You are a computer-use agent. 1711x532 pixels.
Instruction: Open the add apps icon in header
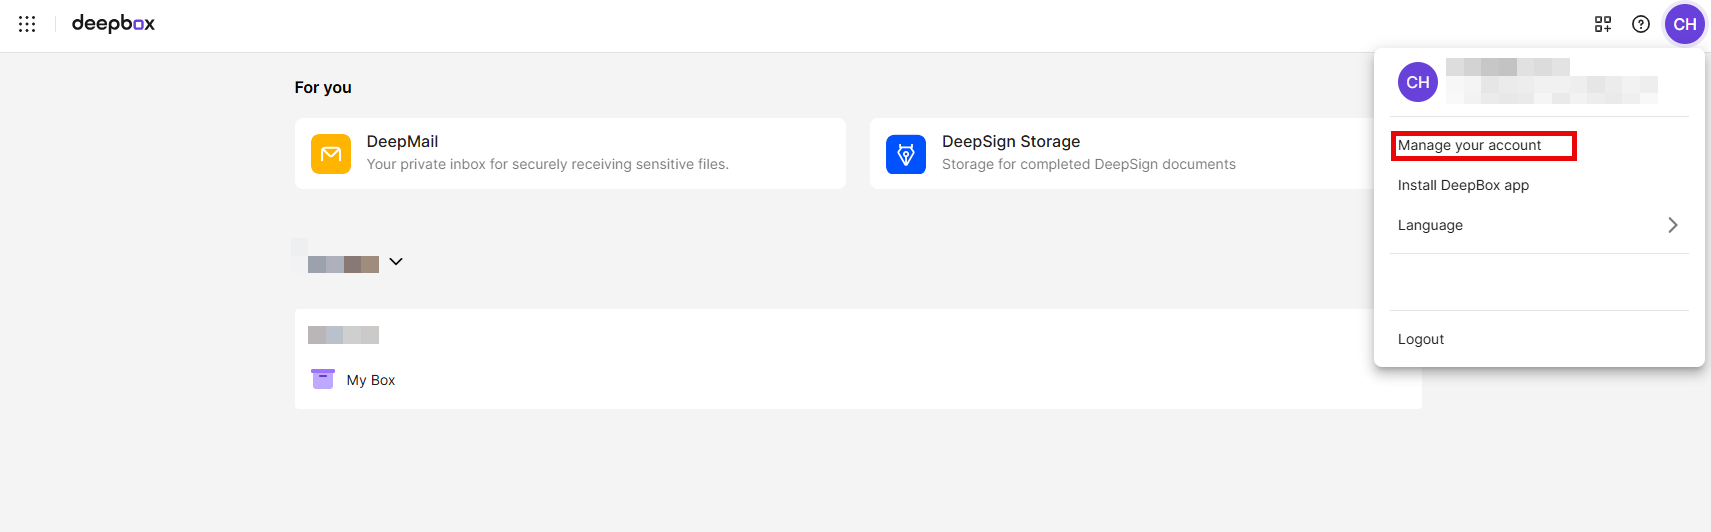1603,24
